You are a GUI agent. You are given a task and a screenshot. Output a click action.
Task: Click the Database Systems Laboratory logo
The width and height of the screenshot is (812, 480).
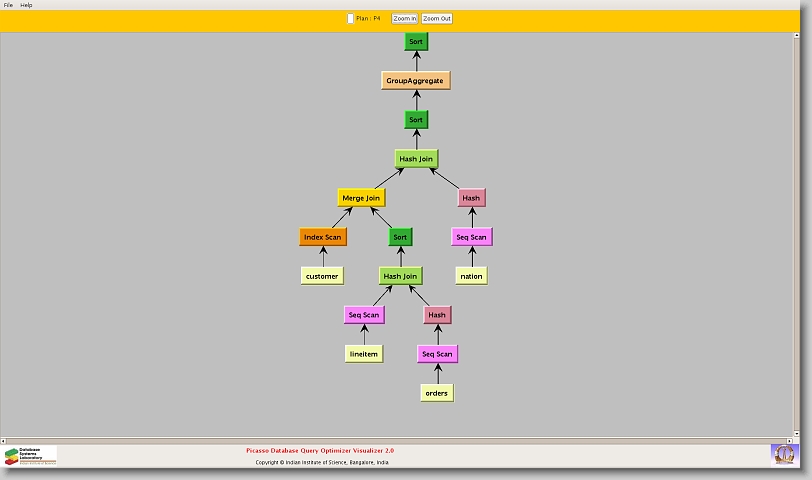(x=31, y=456)
